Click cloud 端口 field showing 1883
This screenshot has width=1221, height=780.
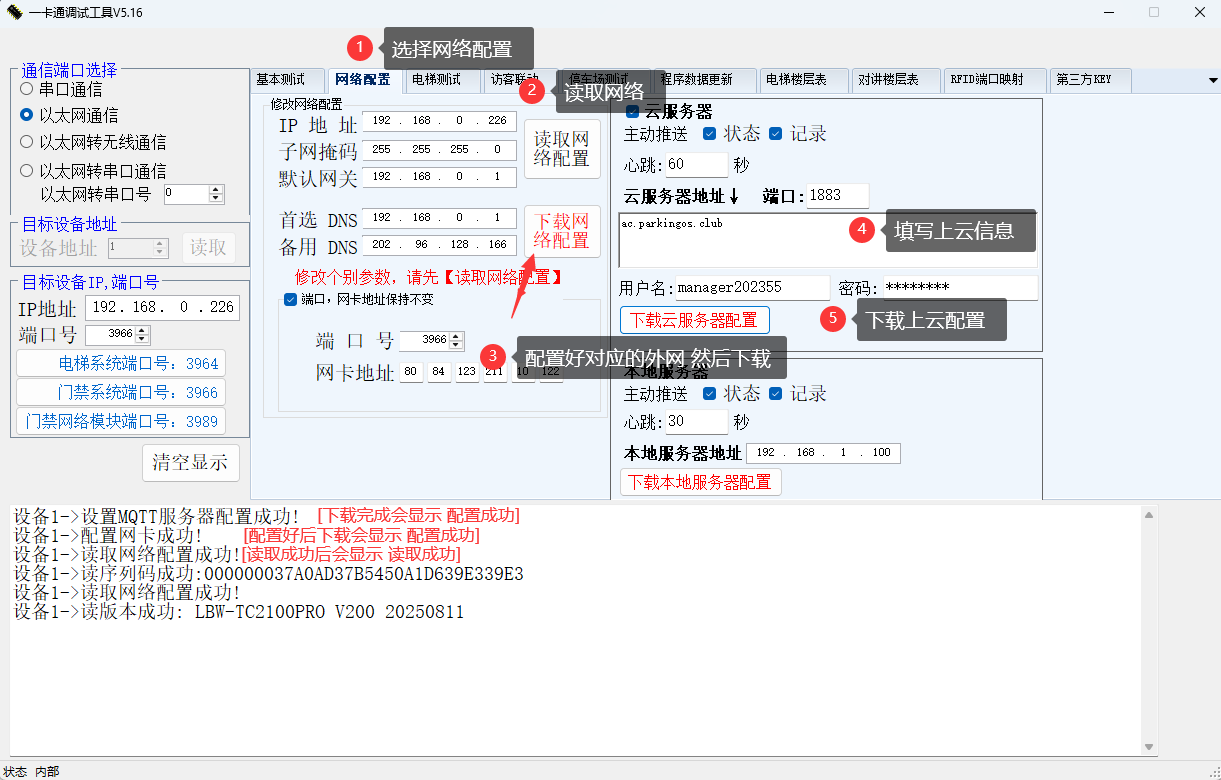[x=837, y=195]
